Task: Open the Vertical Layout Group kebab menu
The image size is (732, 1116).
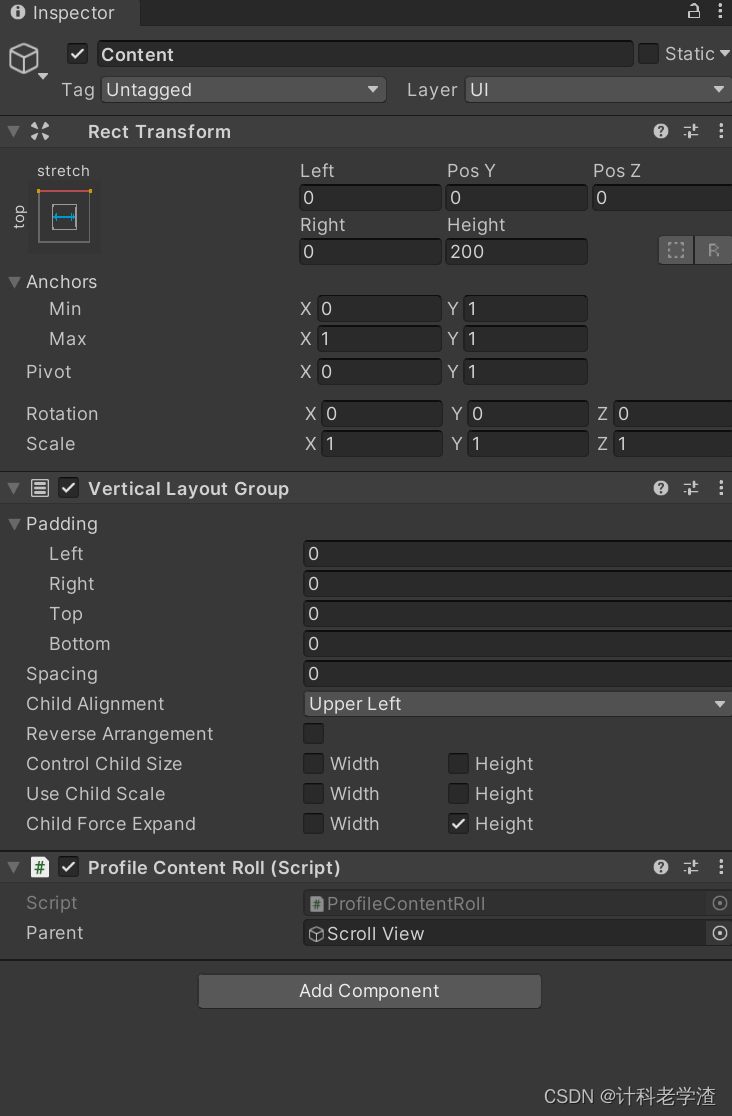Action: (x=722, y=488)
